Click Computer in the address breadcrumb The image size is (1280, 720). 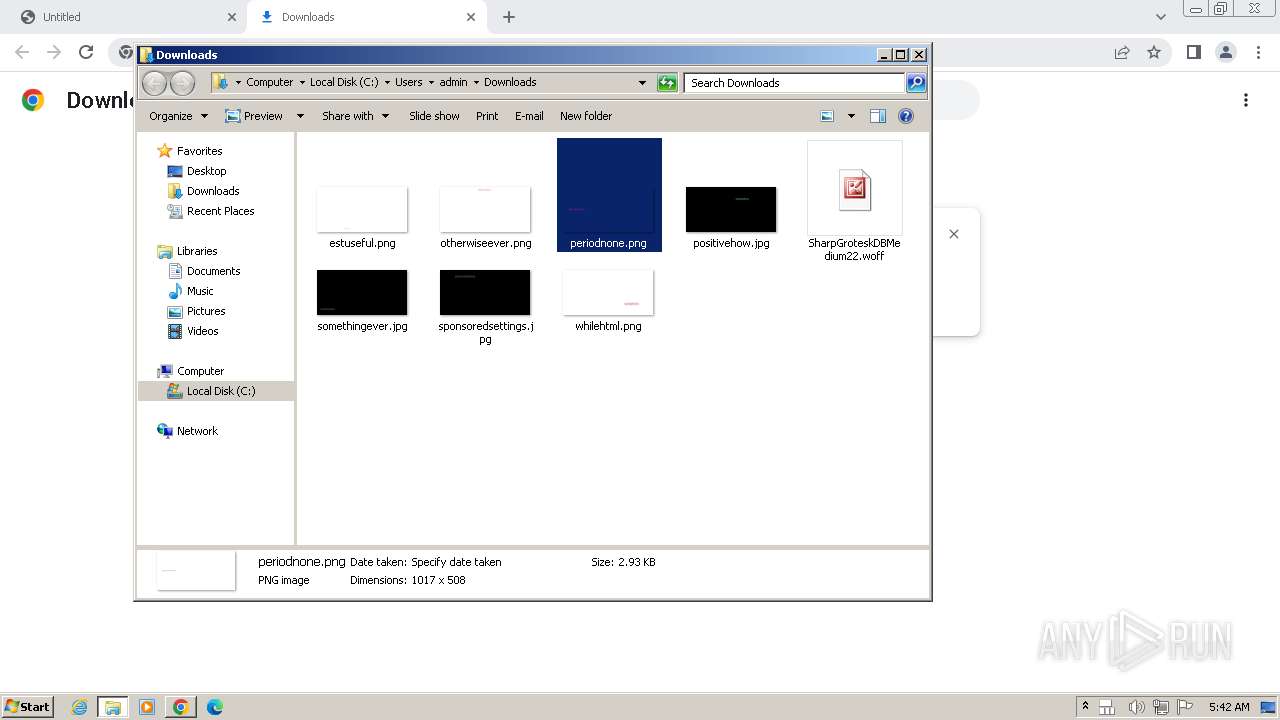(x=270, y=83)
